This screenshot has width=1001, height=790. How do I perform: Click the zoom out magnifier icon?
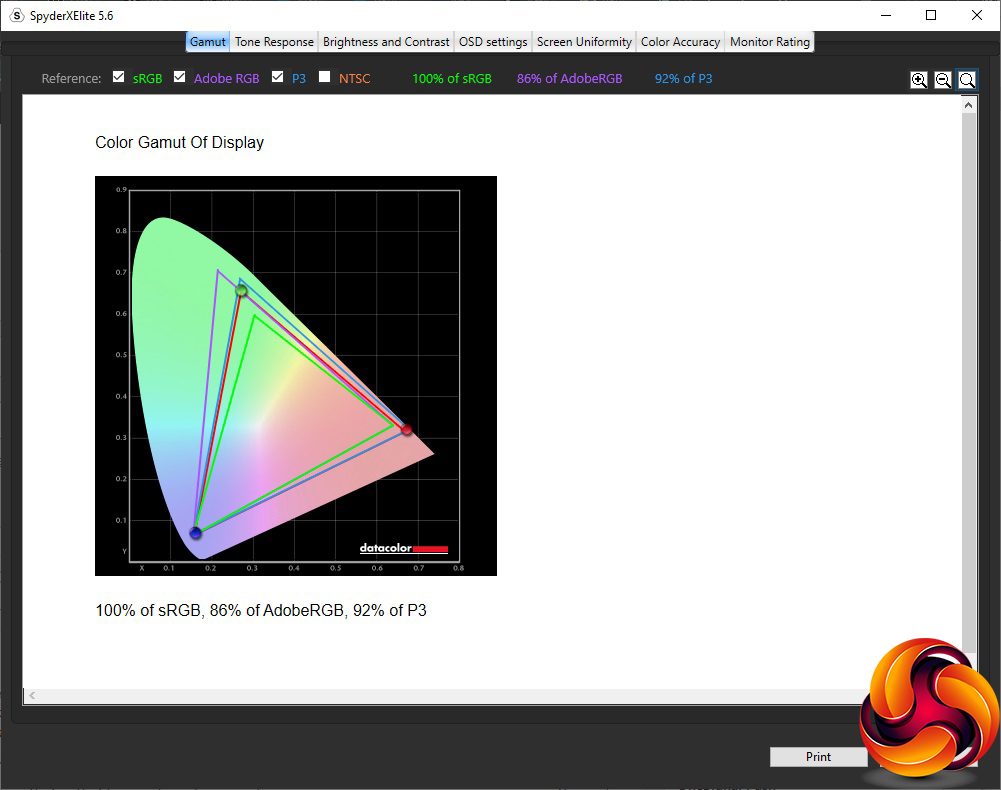[x=943, y=80]
